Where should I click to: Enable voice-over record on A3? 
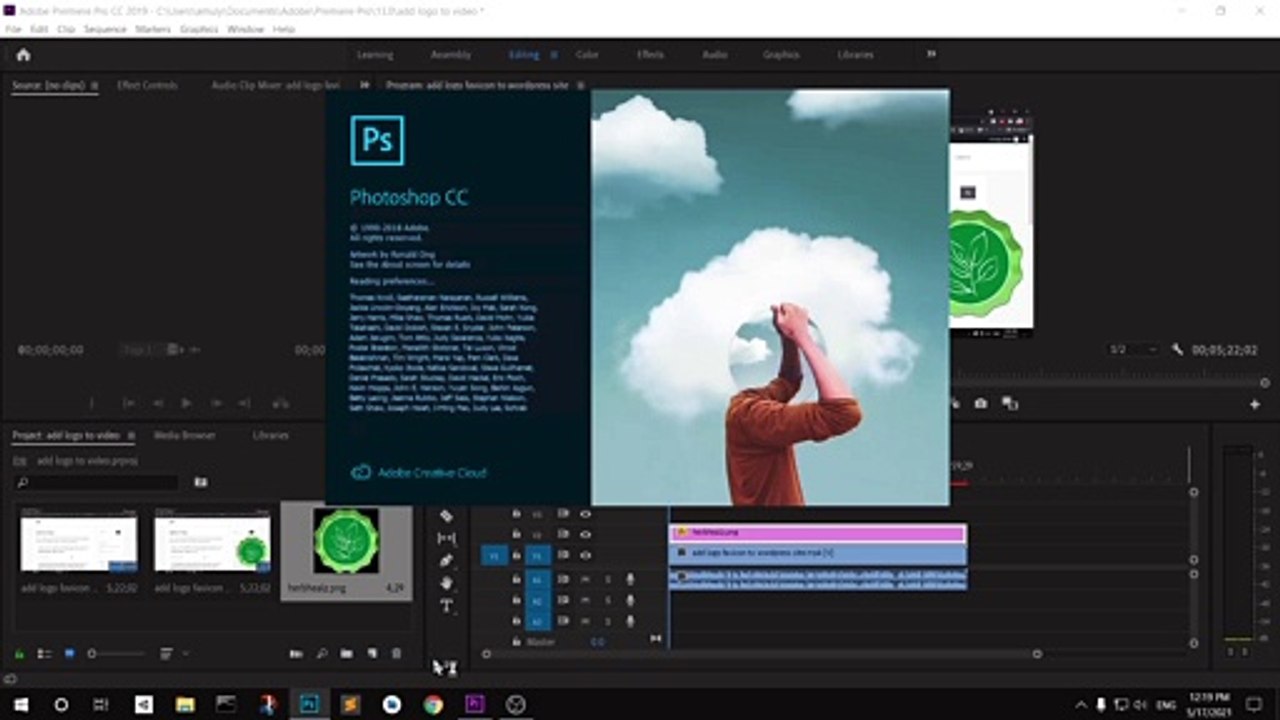[x=630, y=622]
